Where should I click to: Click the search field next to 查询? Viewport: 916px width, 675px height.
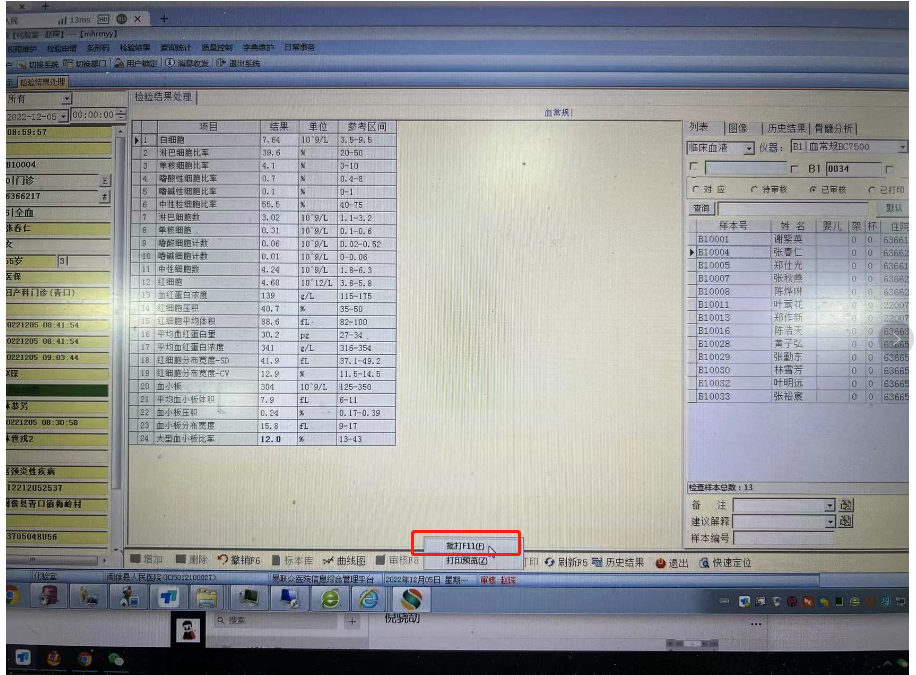[x=793, y=209]
